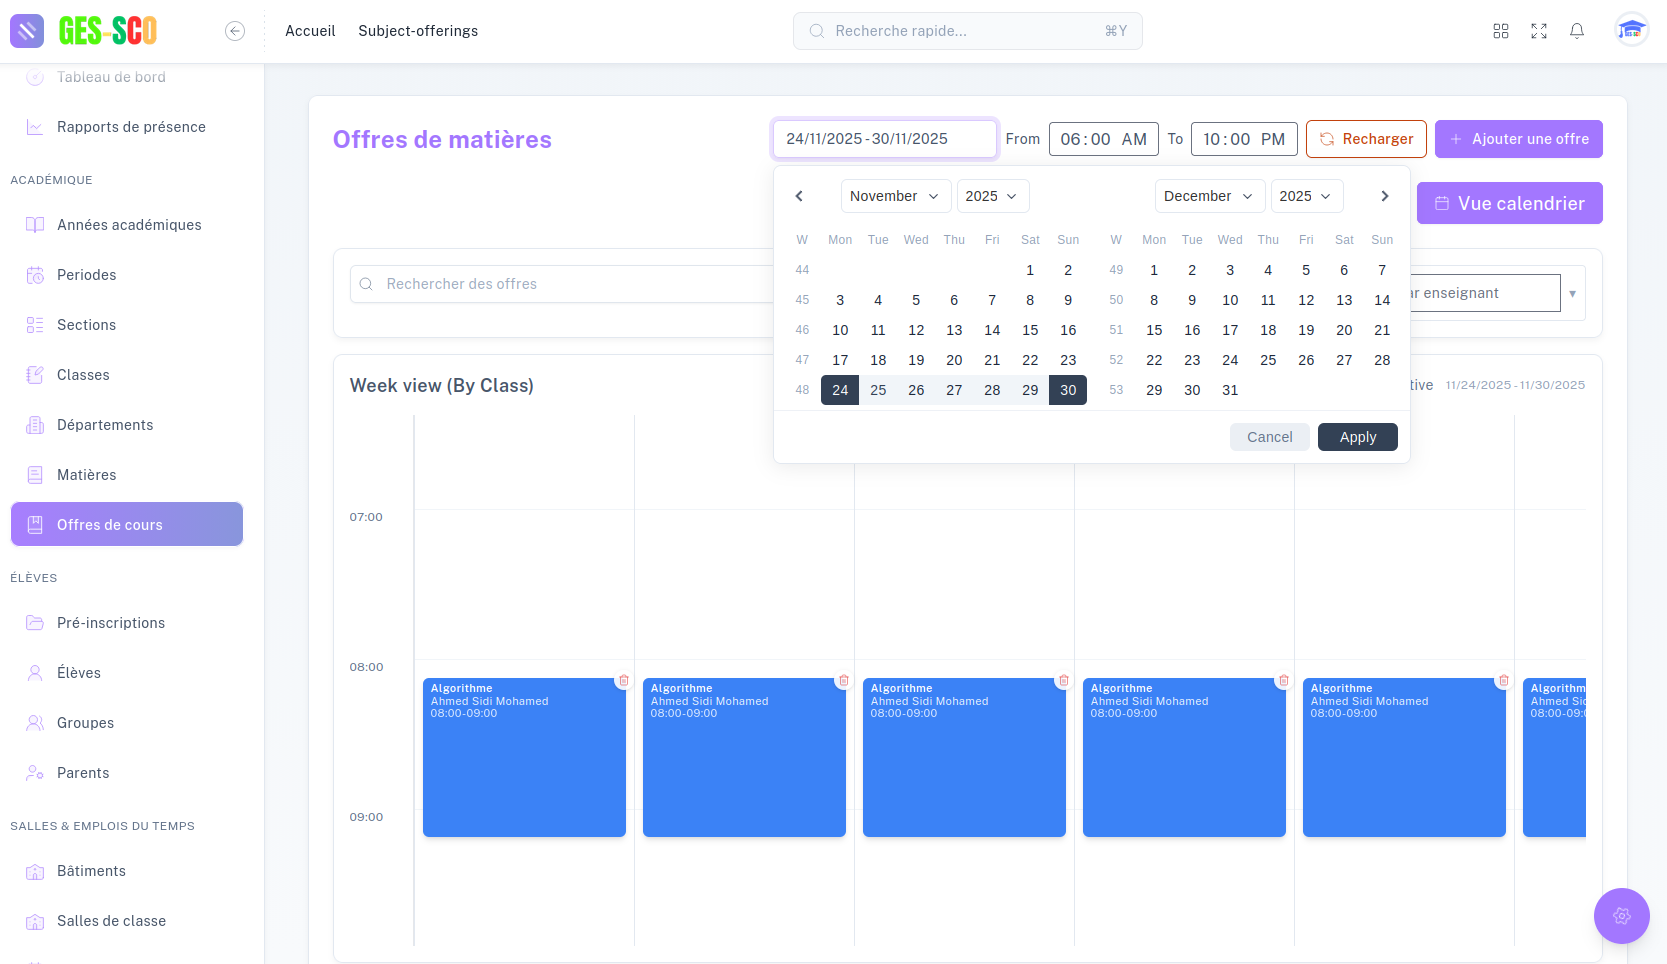Collapse sidebar with the arrow icon

pos(235,31)
